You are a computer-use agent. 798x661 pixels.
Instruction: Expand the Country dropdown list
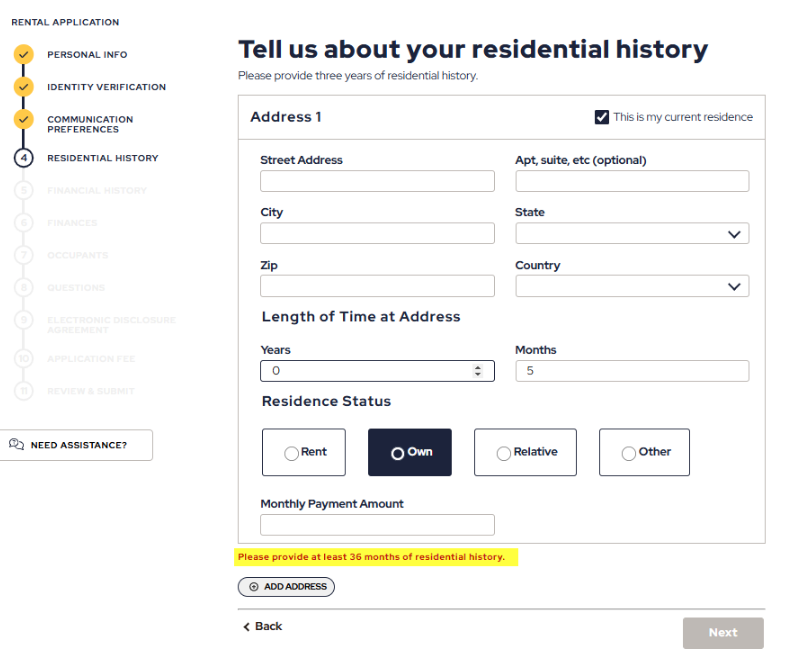click(632, 286)
